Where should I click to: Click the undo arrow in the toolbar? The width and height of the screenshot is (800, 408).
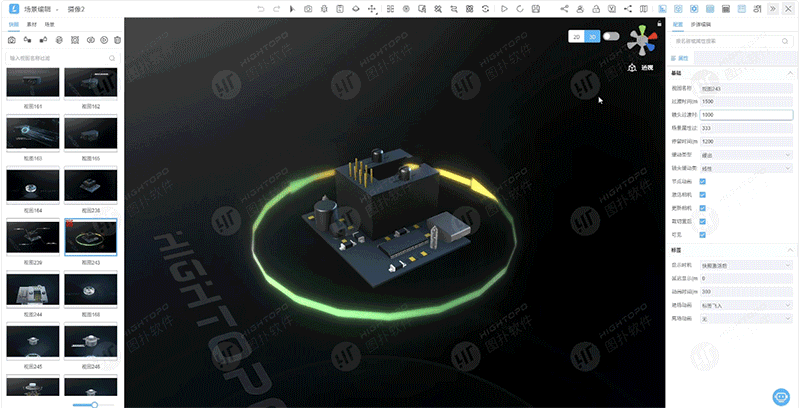pyautogui.click(x=261, y=9)
